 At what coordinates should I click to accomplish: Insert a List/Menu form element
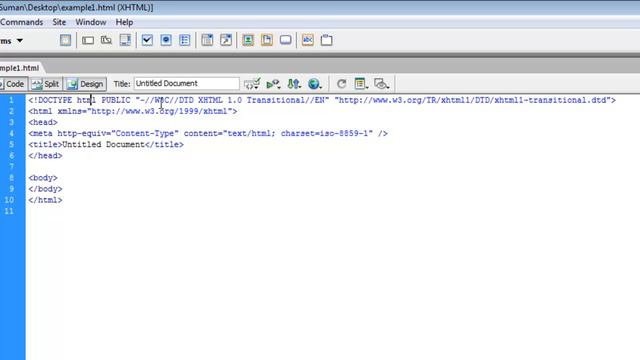coord(207,40)
